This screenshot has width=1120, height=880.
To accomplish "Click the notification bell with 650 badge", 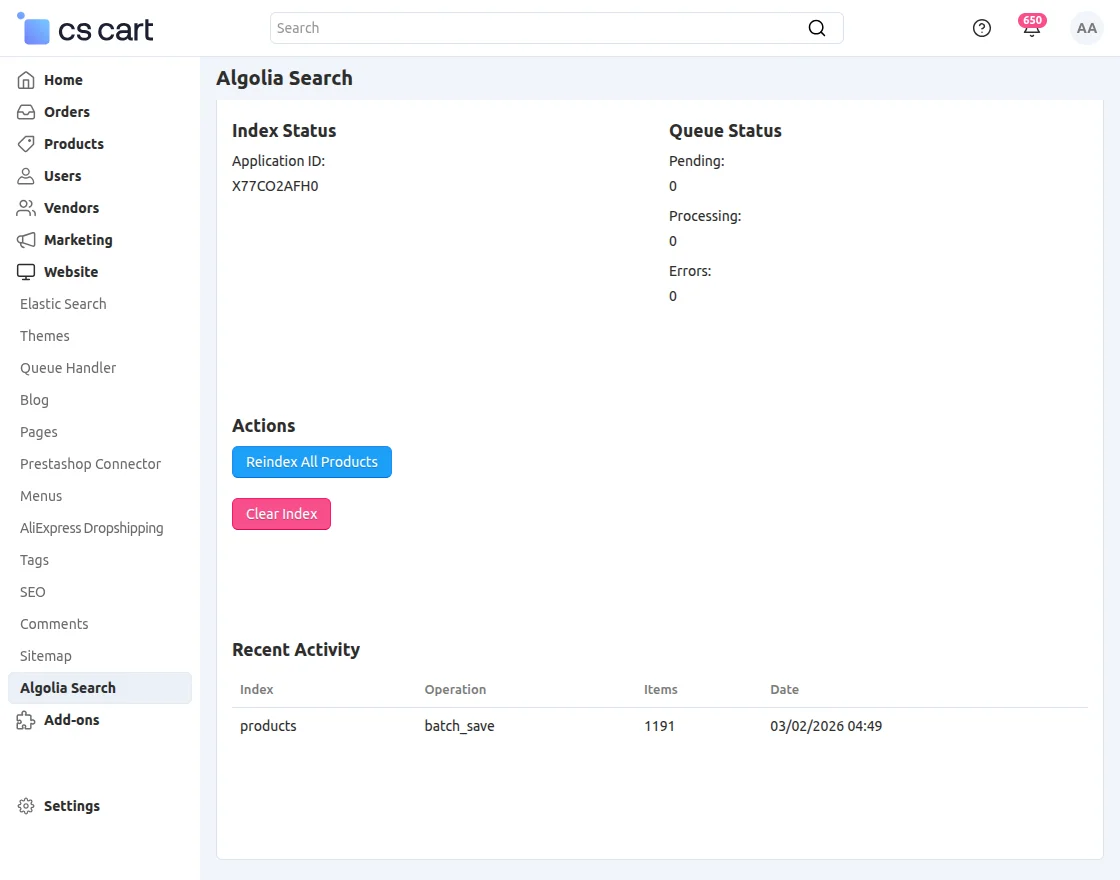I will tap(1031, 28).
